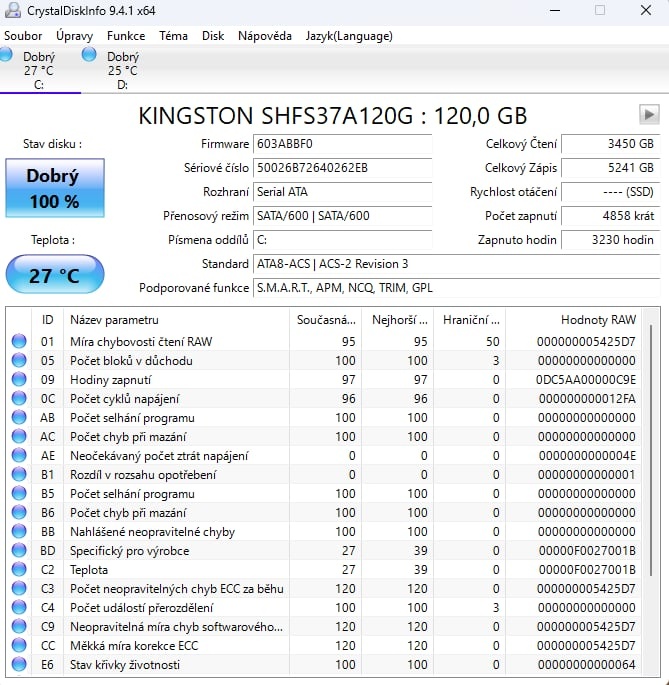The image size is (669, 685).
Task: Select drive D: disk tab
Action: click(x=123, y=70)
